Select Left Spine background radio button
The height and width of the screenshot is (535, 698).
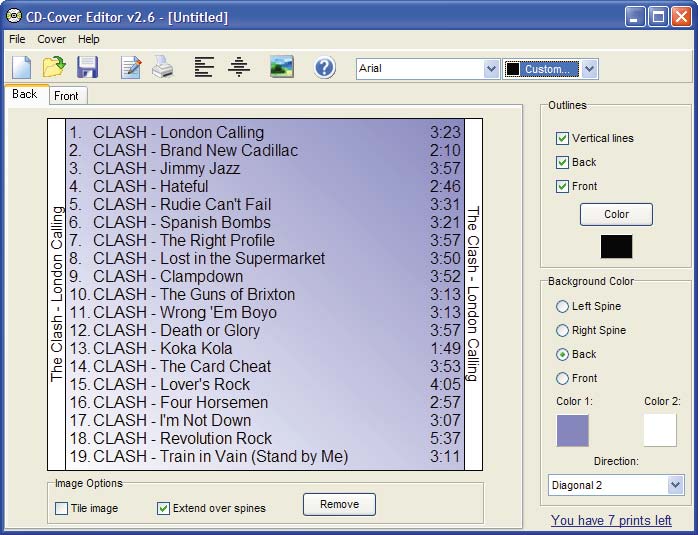coord(562,306)
